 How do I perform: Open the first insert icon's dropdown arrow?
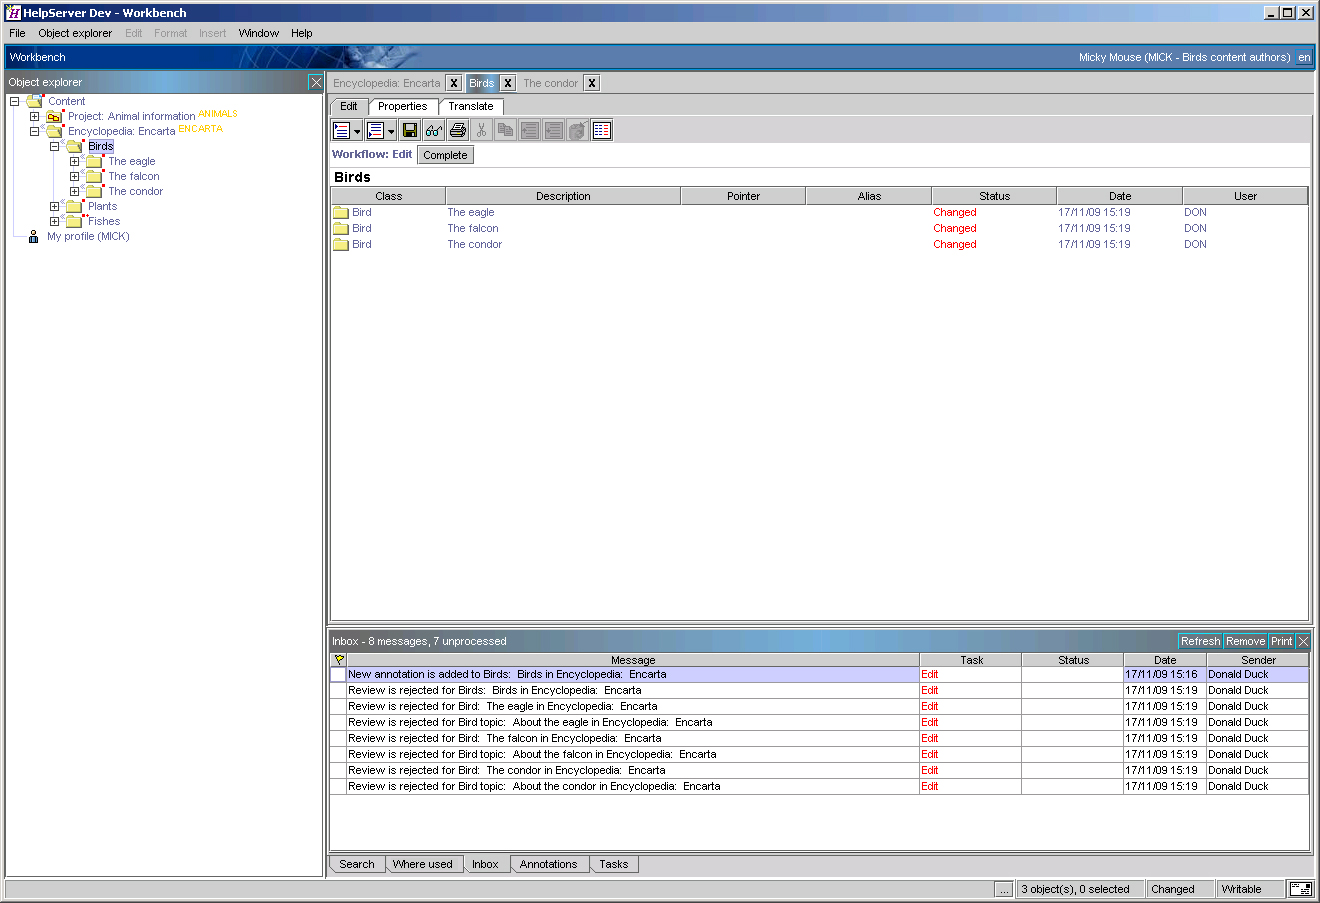357,131
